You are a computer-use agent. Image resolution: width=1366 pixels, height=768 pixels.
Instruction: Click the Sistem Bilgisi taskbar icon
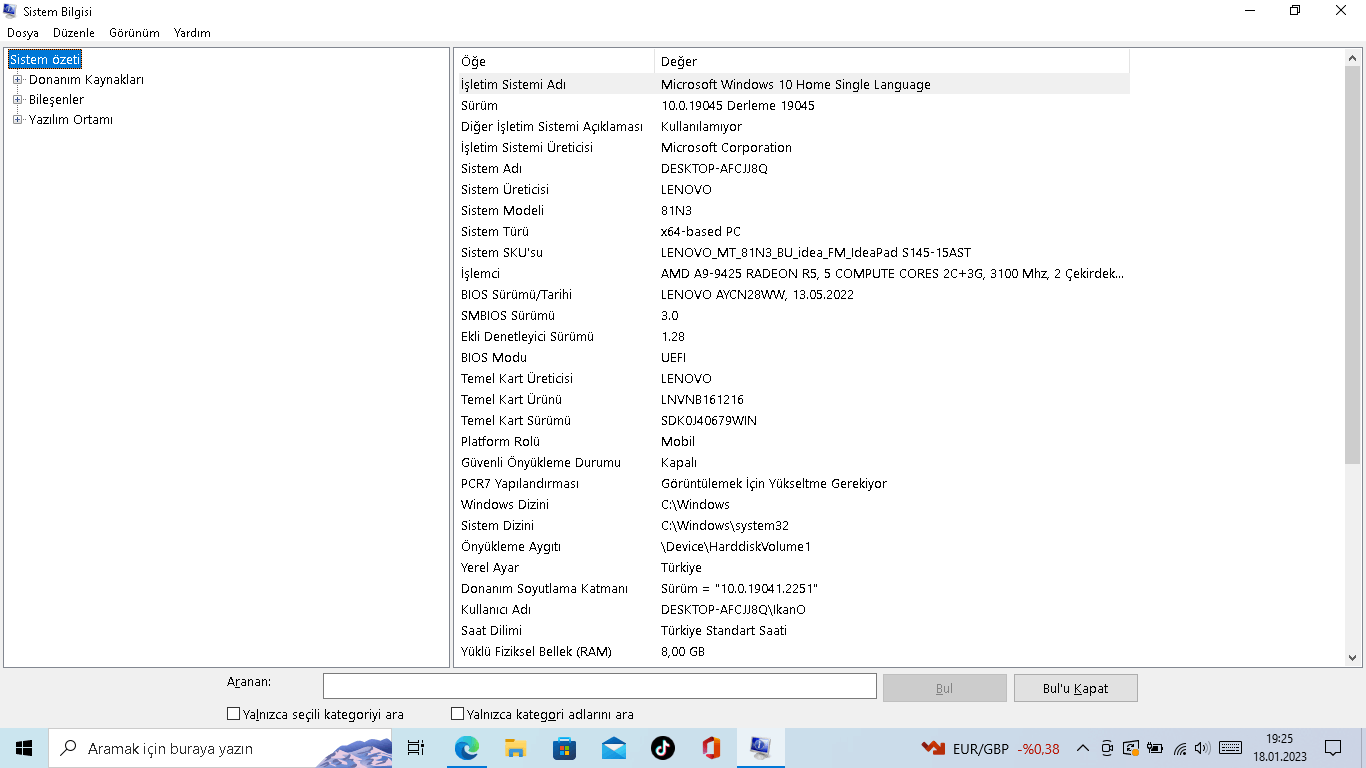[760, 748]
